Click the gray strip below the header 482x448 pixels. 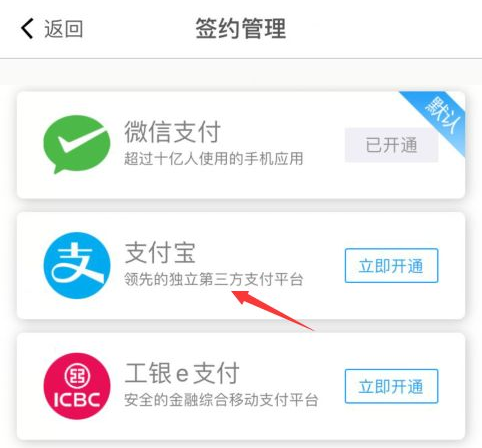[241, 72]
